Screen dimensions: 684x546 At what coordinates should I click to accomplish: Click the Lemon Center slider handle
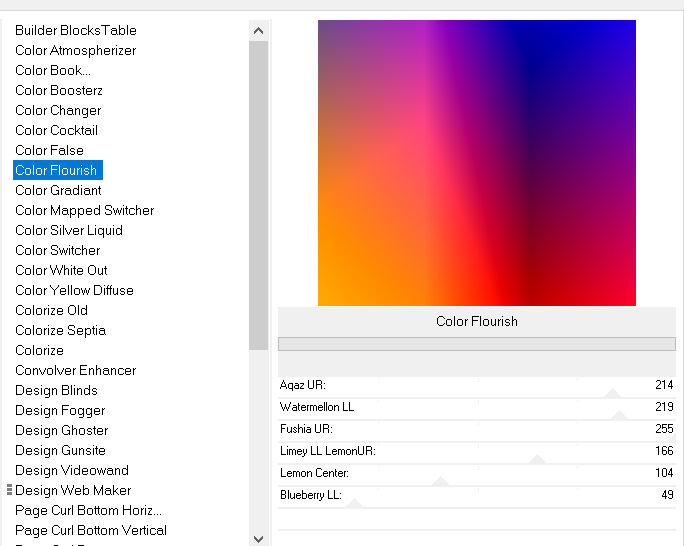(x=440, y=481)
